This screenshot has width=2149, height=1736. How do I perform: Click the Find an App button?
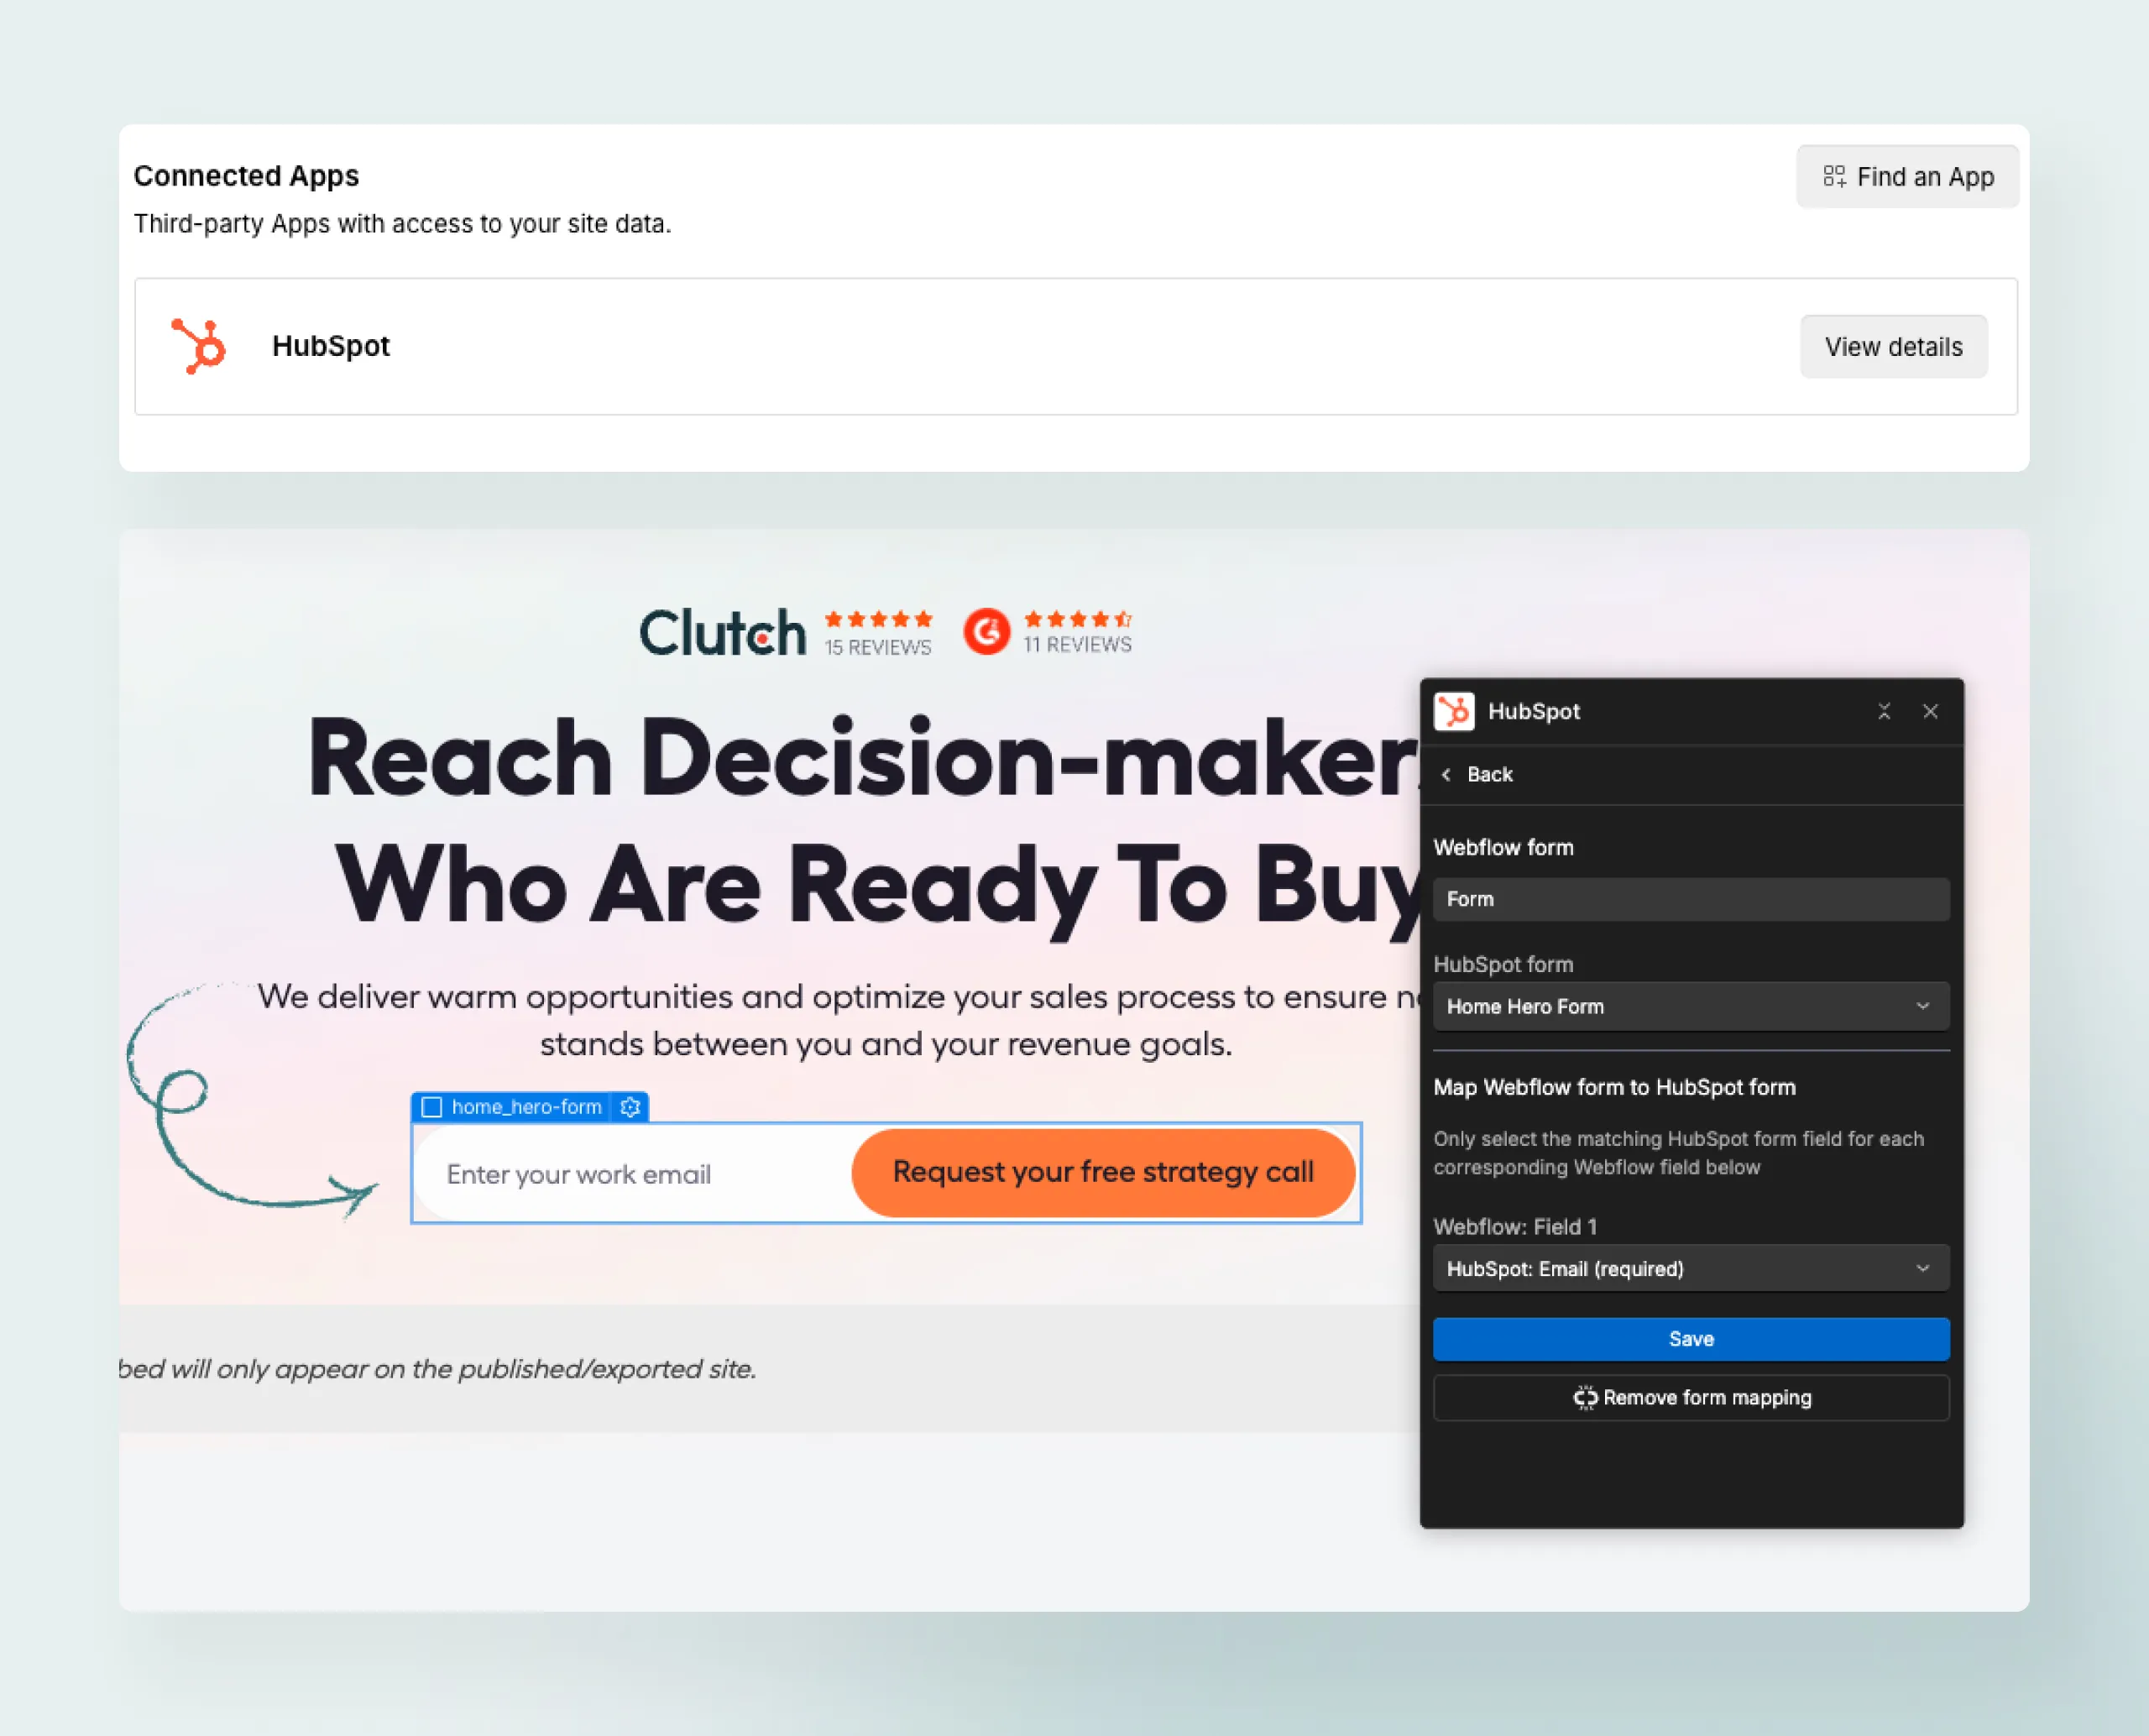[1907, 177]
